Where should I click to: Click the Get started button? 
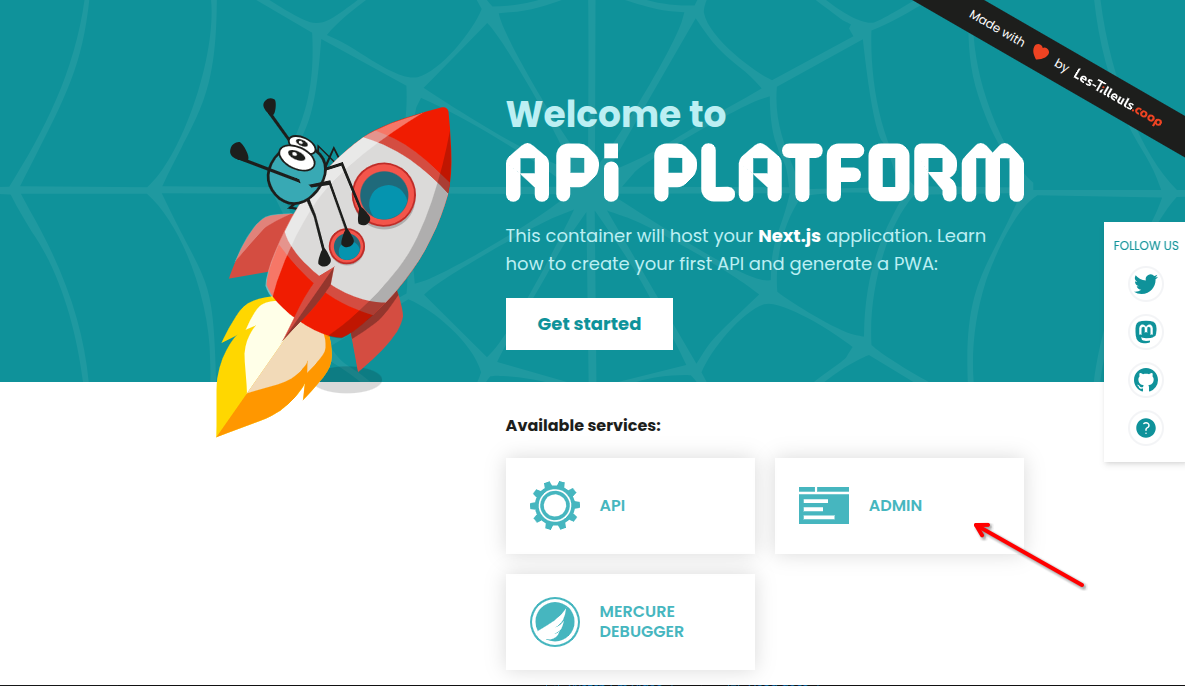coord(589,323)
